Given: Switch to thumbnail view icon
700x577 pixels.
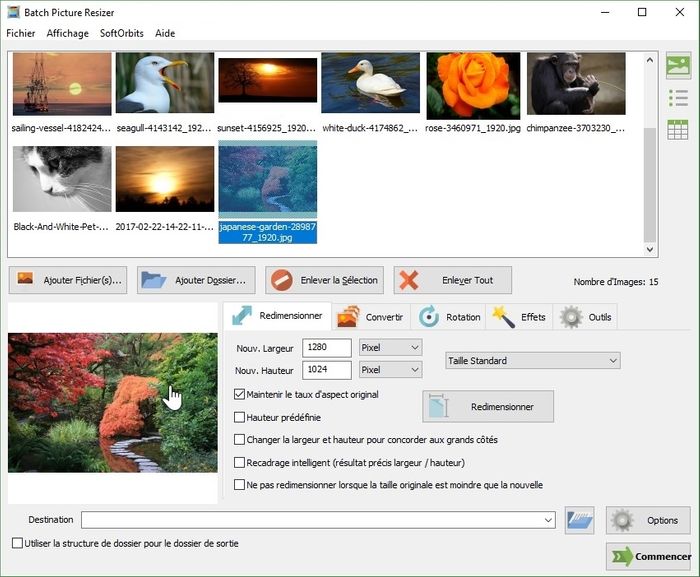Looking at the screenshot, I should [x=678, y=67].
